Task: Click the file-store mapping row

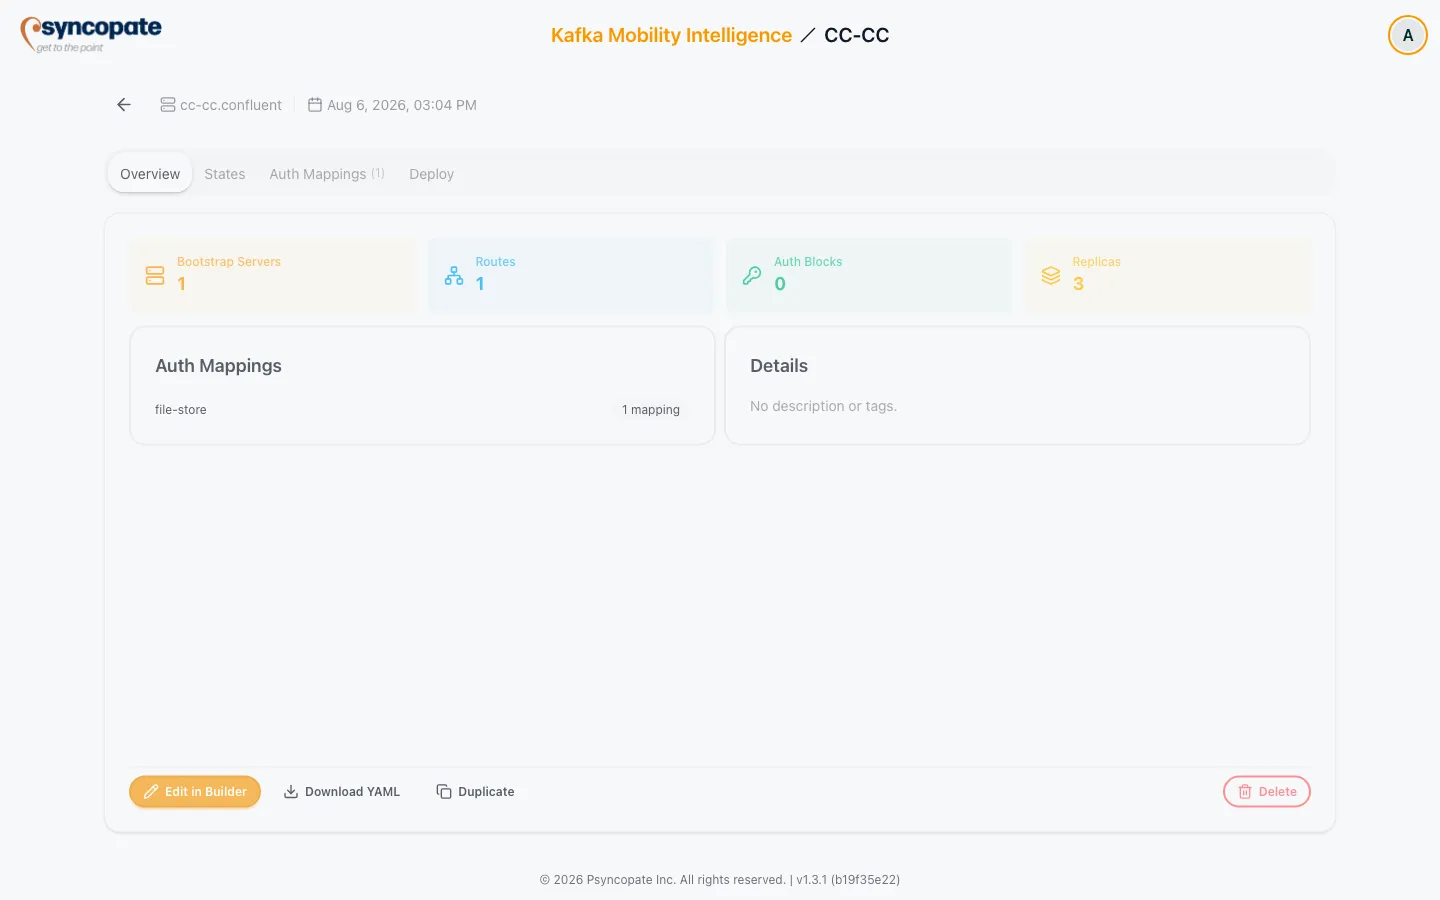Action: coord(422,410)
